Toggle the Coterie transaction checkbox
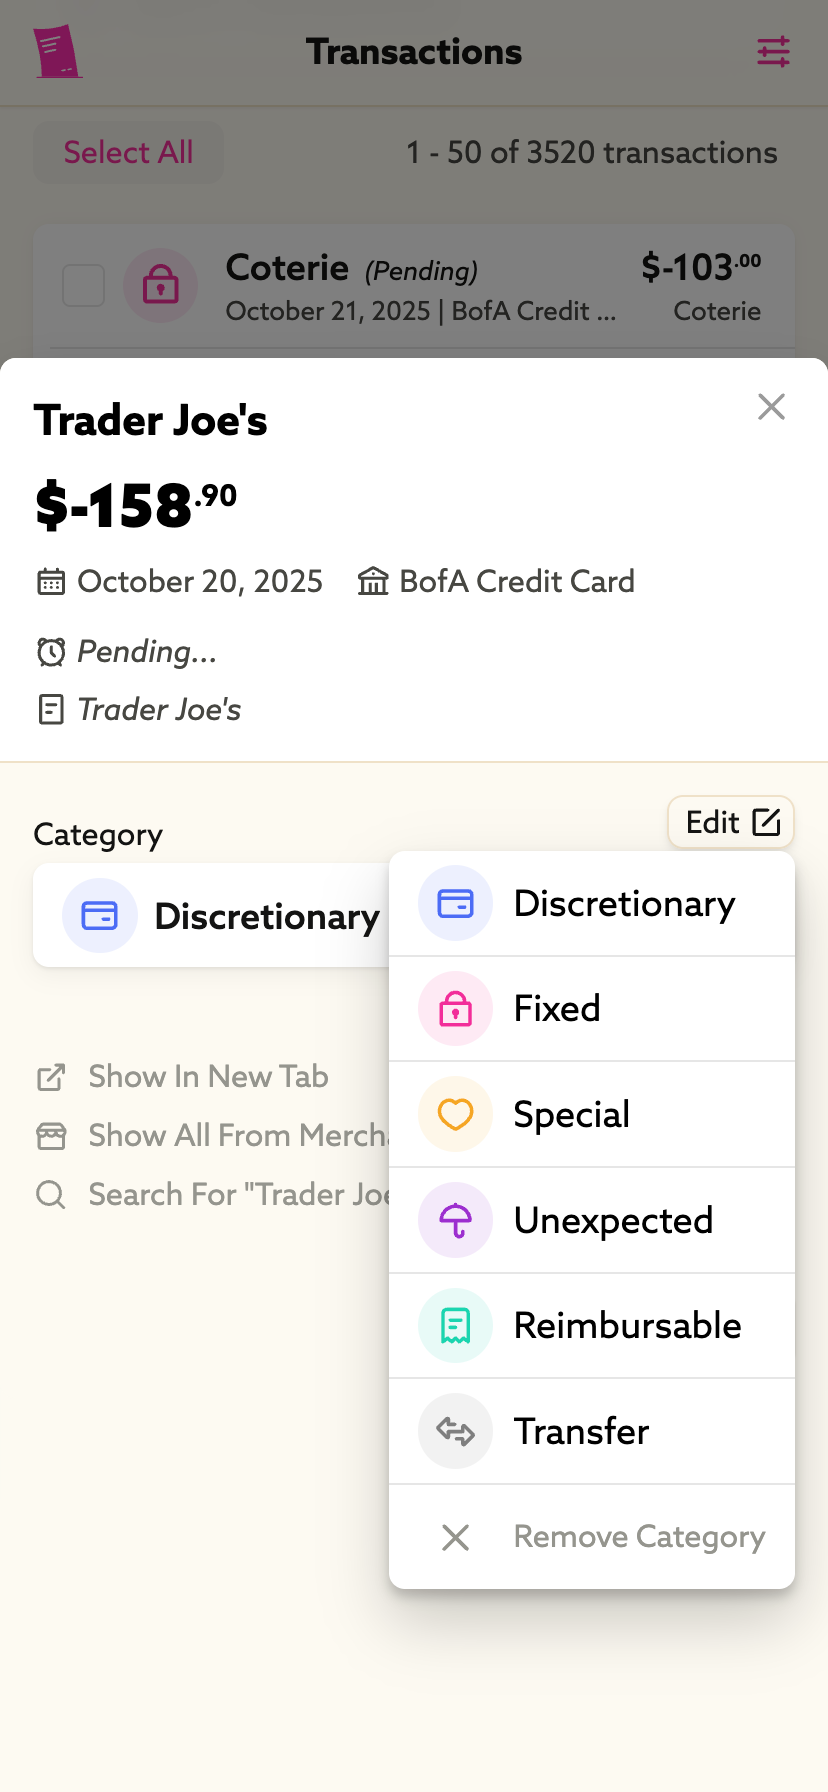 [84, 286]
